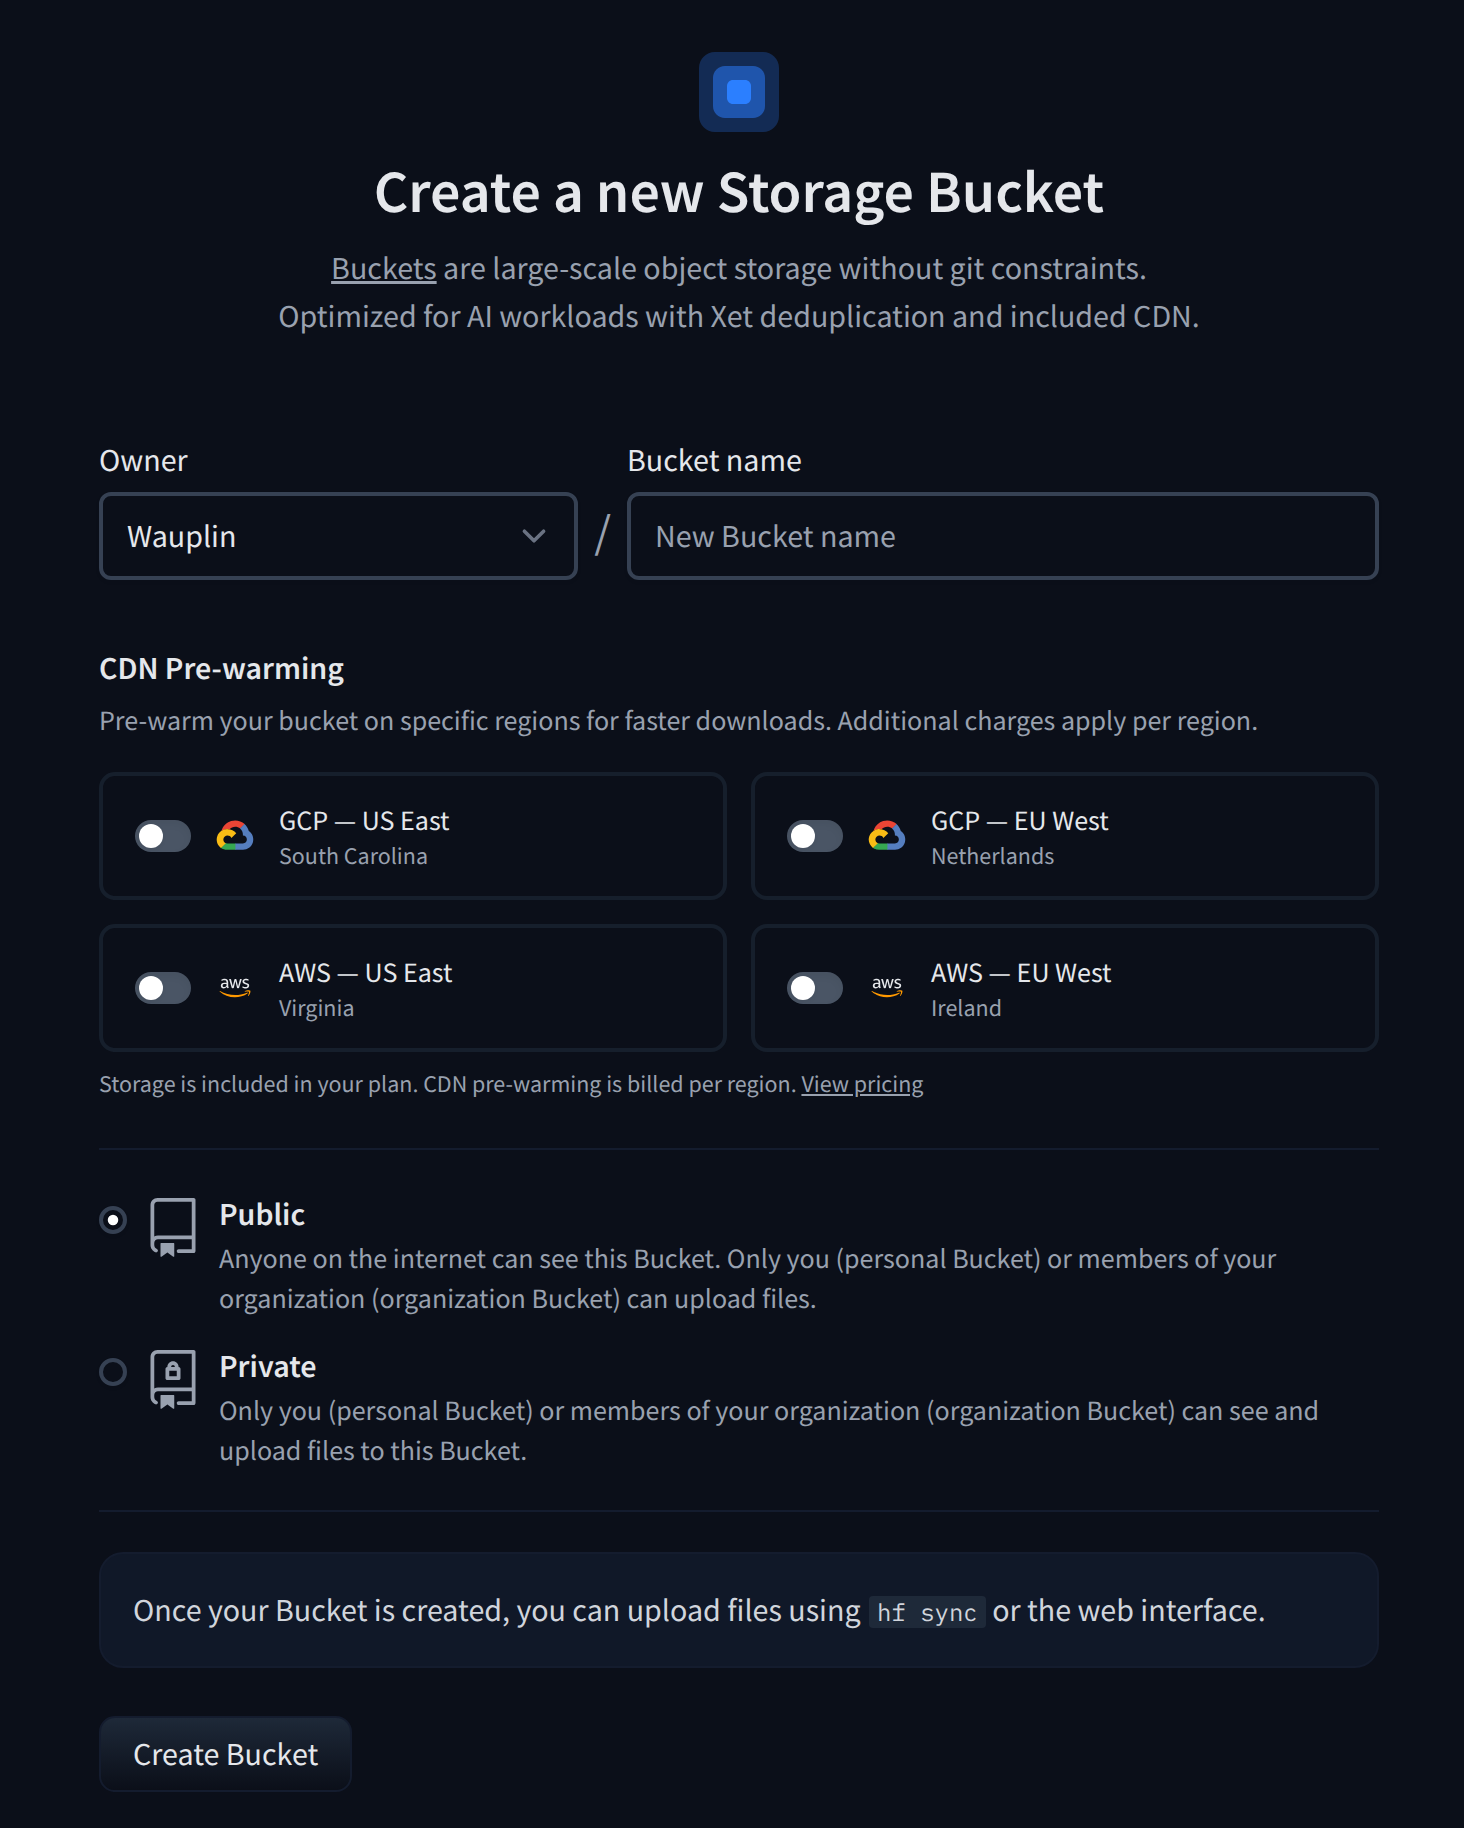Image resolution: width=1464 pixels, height=1828 pixels.
Task: Choose the Private visibility radio button
Action: (113, 1372)
